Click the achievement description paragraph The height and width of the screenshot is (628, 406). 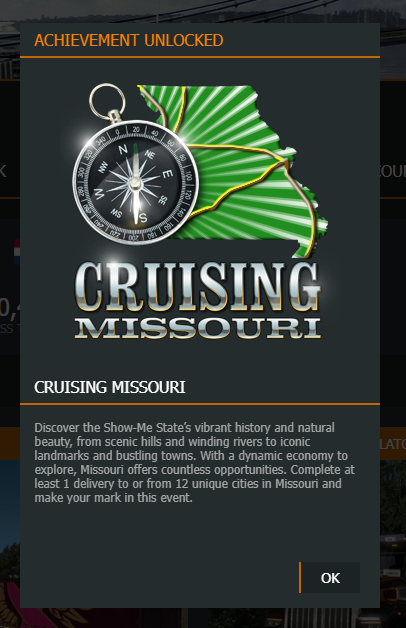pyautogui.click(x=195, y=462)
